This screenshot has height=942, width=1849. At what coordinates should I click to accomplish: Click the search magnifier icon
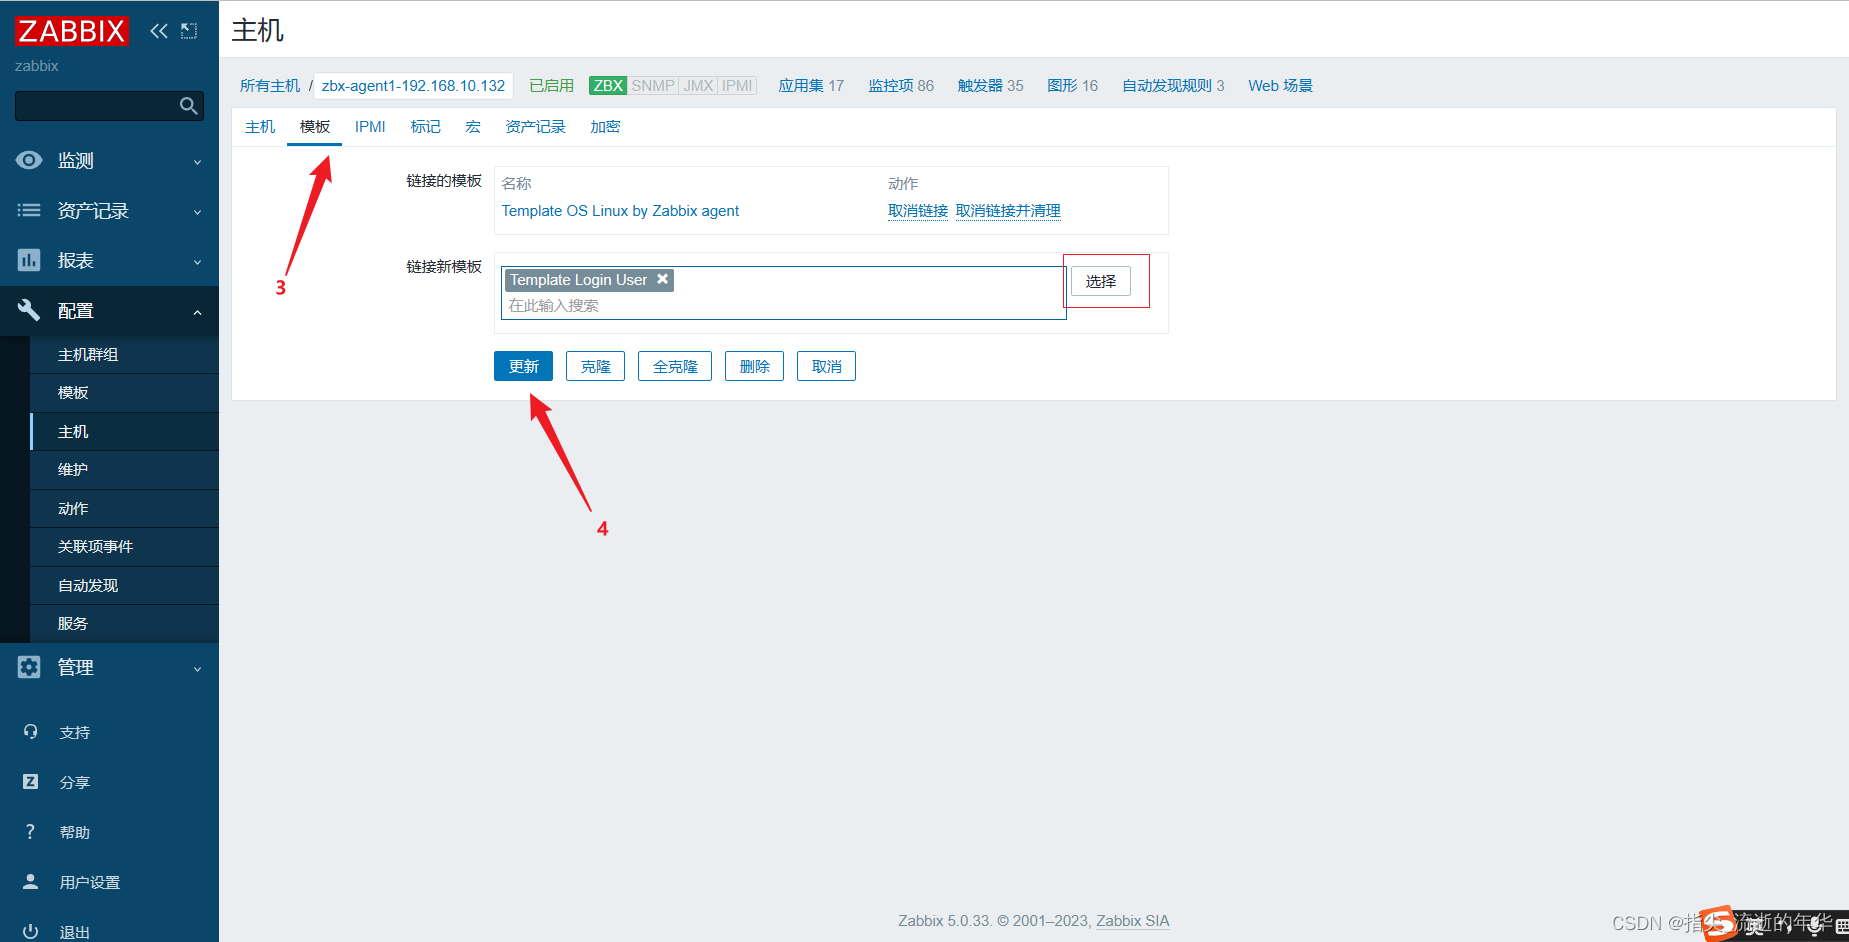[x=188, y=106]
